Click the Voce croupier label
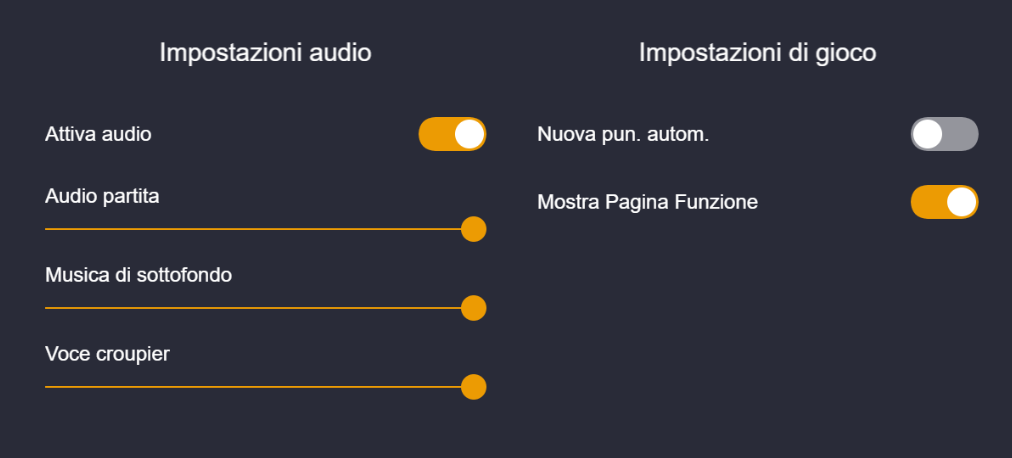The width and height of the screenshot is (1012, 458). (107, 353)
